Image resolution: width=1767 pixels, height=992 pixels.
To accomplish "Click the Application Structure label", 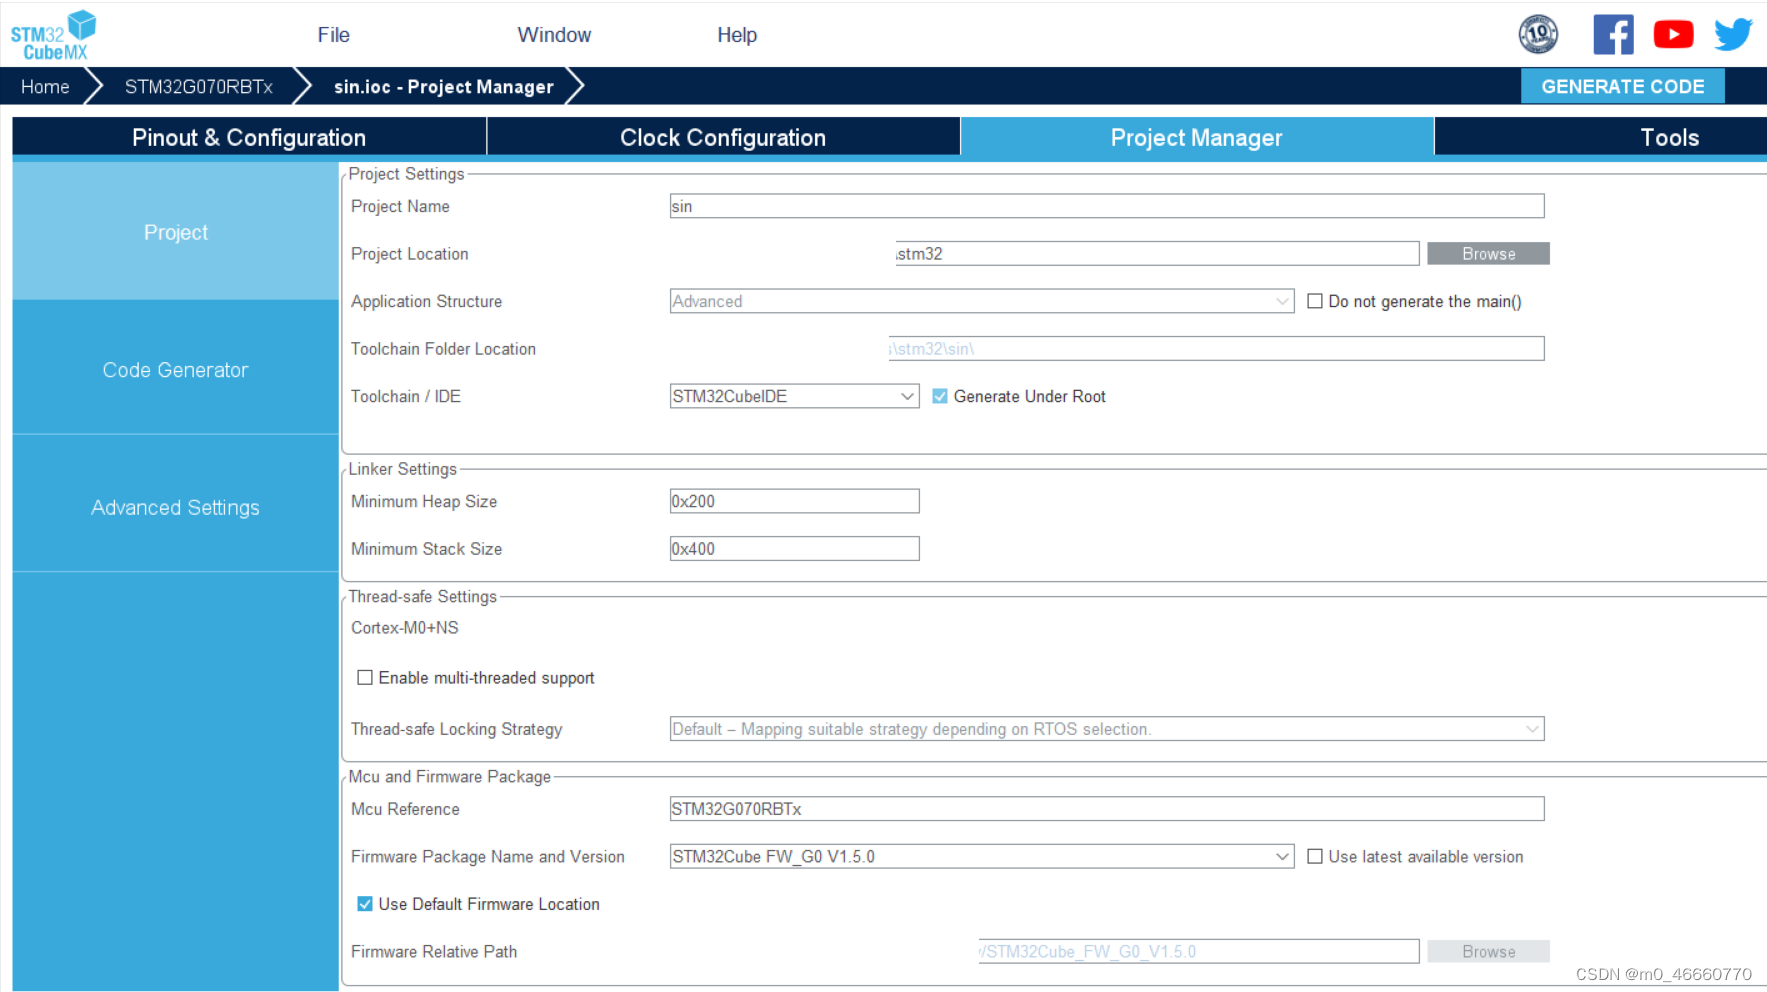I will [x=426, y=301].
